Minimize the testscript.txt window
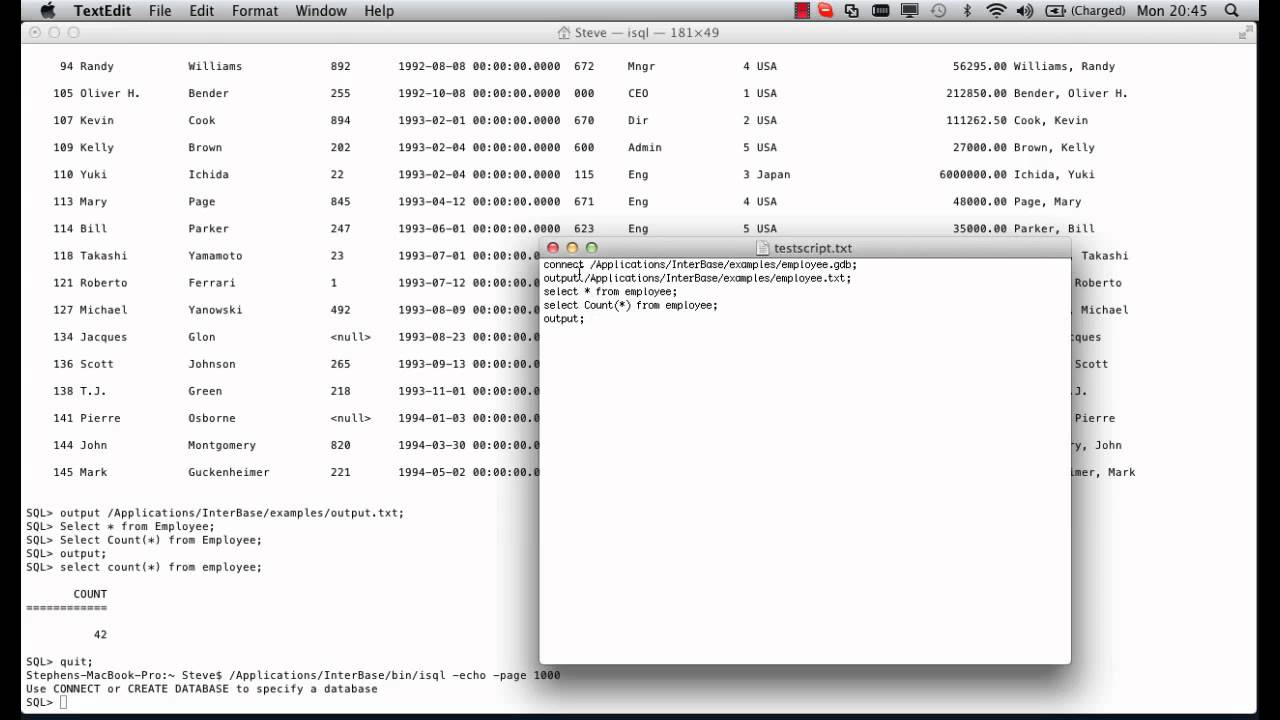 pyautogui.click(x=572, y=248)
